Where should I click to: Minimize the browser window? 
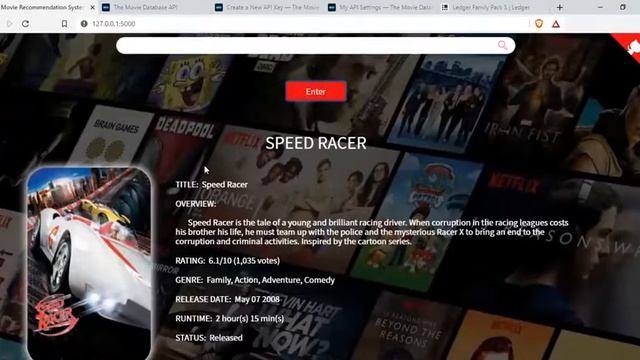tap(600, 7)
